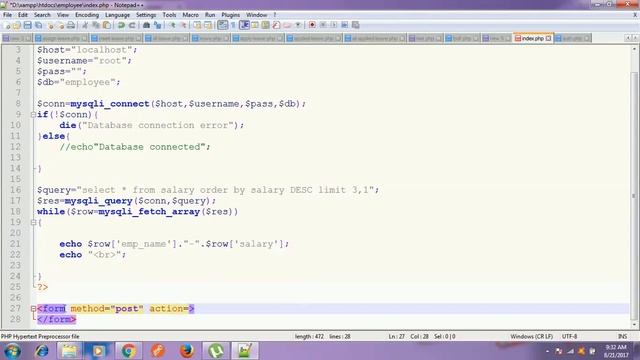Click the mysqli_connect function text
This screenshot has height=360, width=640.
click(110, 104)
